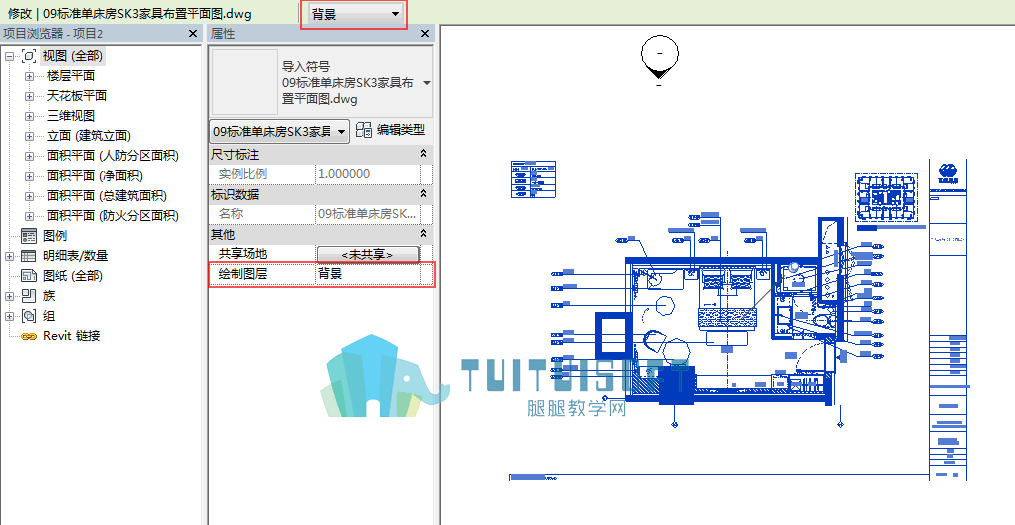Viewport: 1015px width, 525px height.
Task: Click the Revit 链接 link icon
Action: pos(28,336)
